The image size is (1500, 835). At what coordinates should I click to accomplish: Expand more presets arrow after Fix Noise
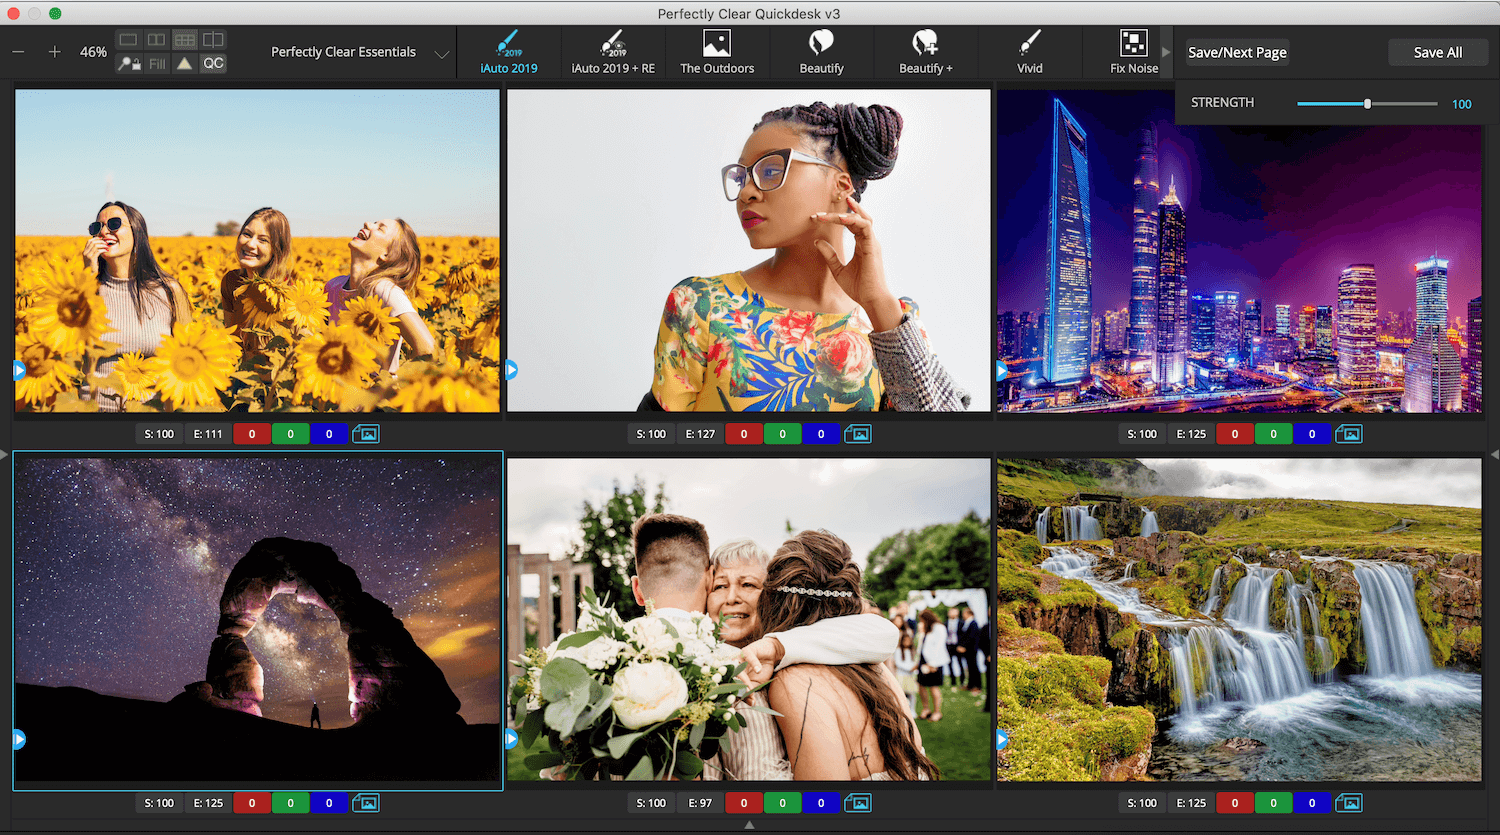click(x=1165, y=52)
